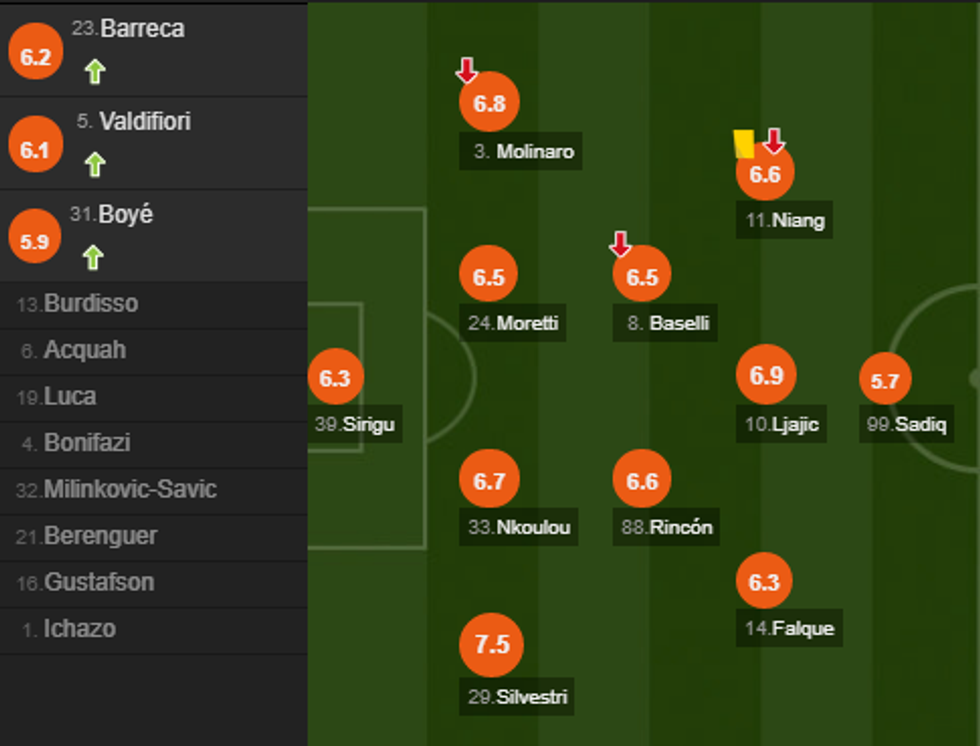Select Burdisso in the substitutes list
This screenshot has width=980, height=746.
click(90, 304)
